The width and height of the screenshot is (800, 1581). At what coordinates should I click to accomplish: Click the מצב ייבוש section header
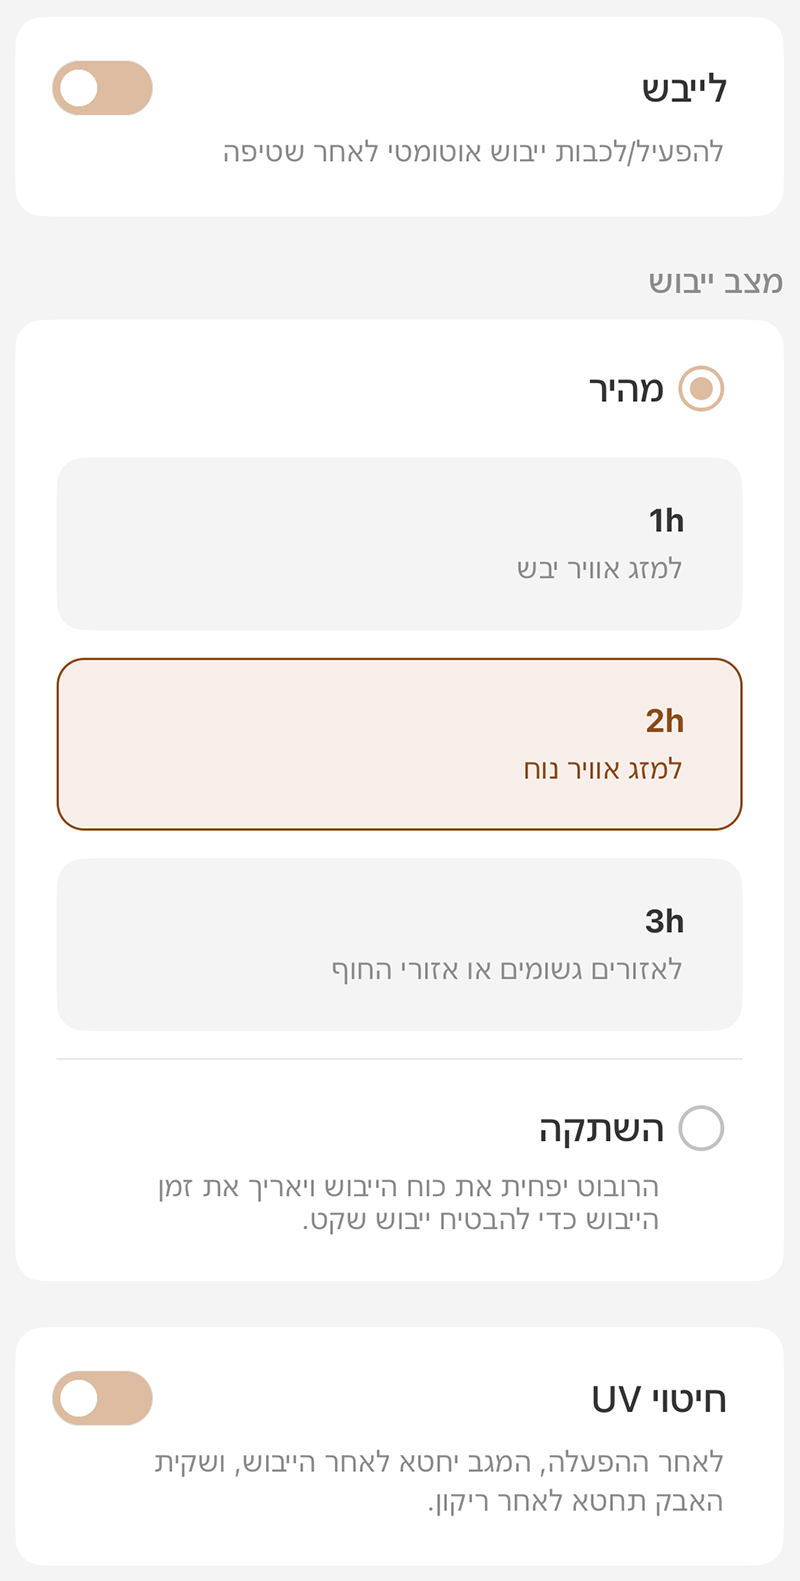(x=715, y=282)
